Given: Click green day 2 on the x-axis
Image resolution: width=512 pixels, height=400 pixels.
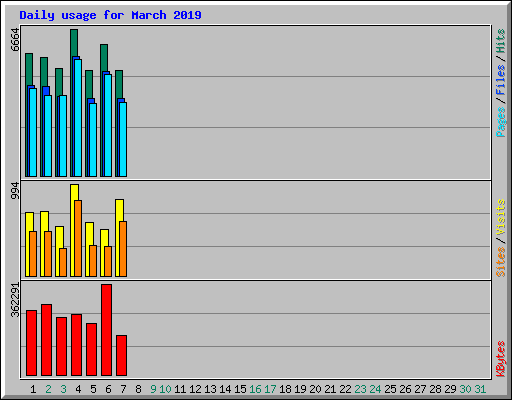Looking at the screenshot, I should click(48, 389).
